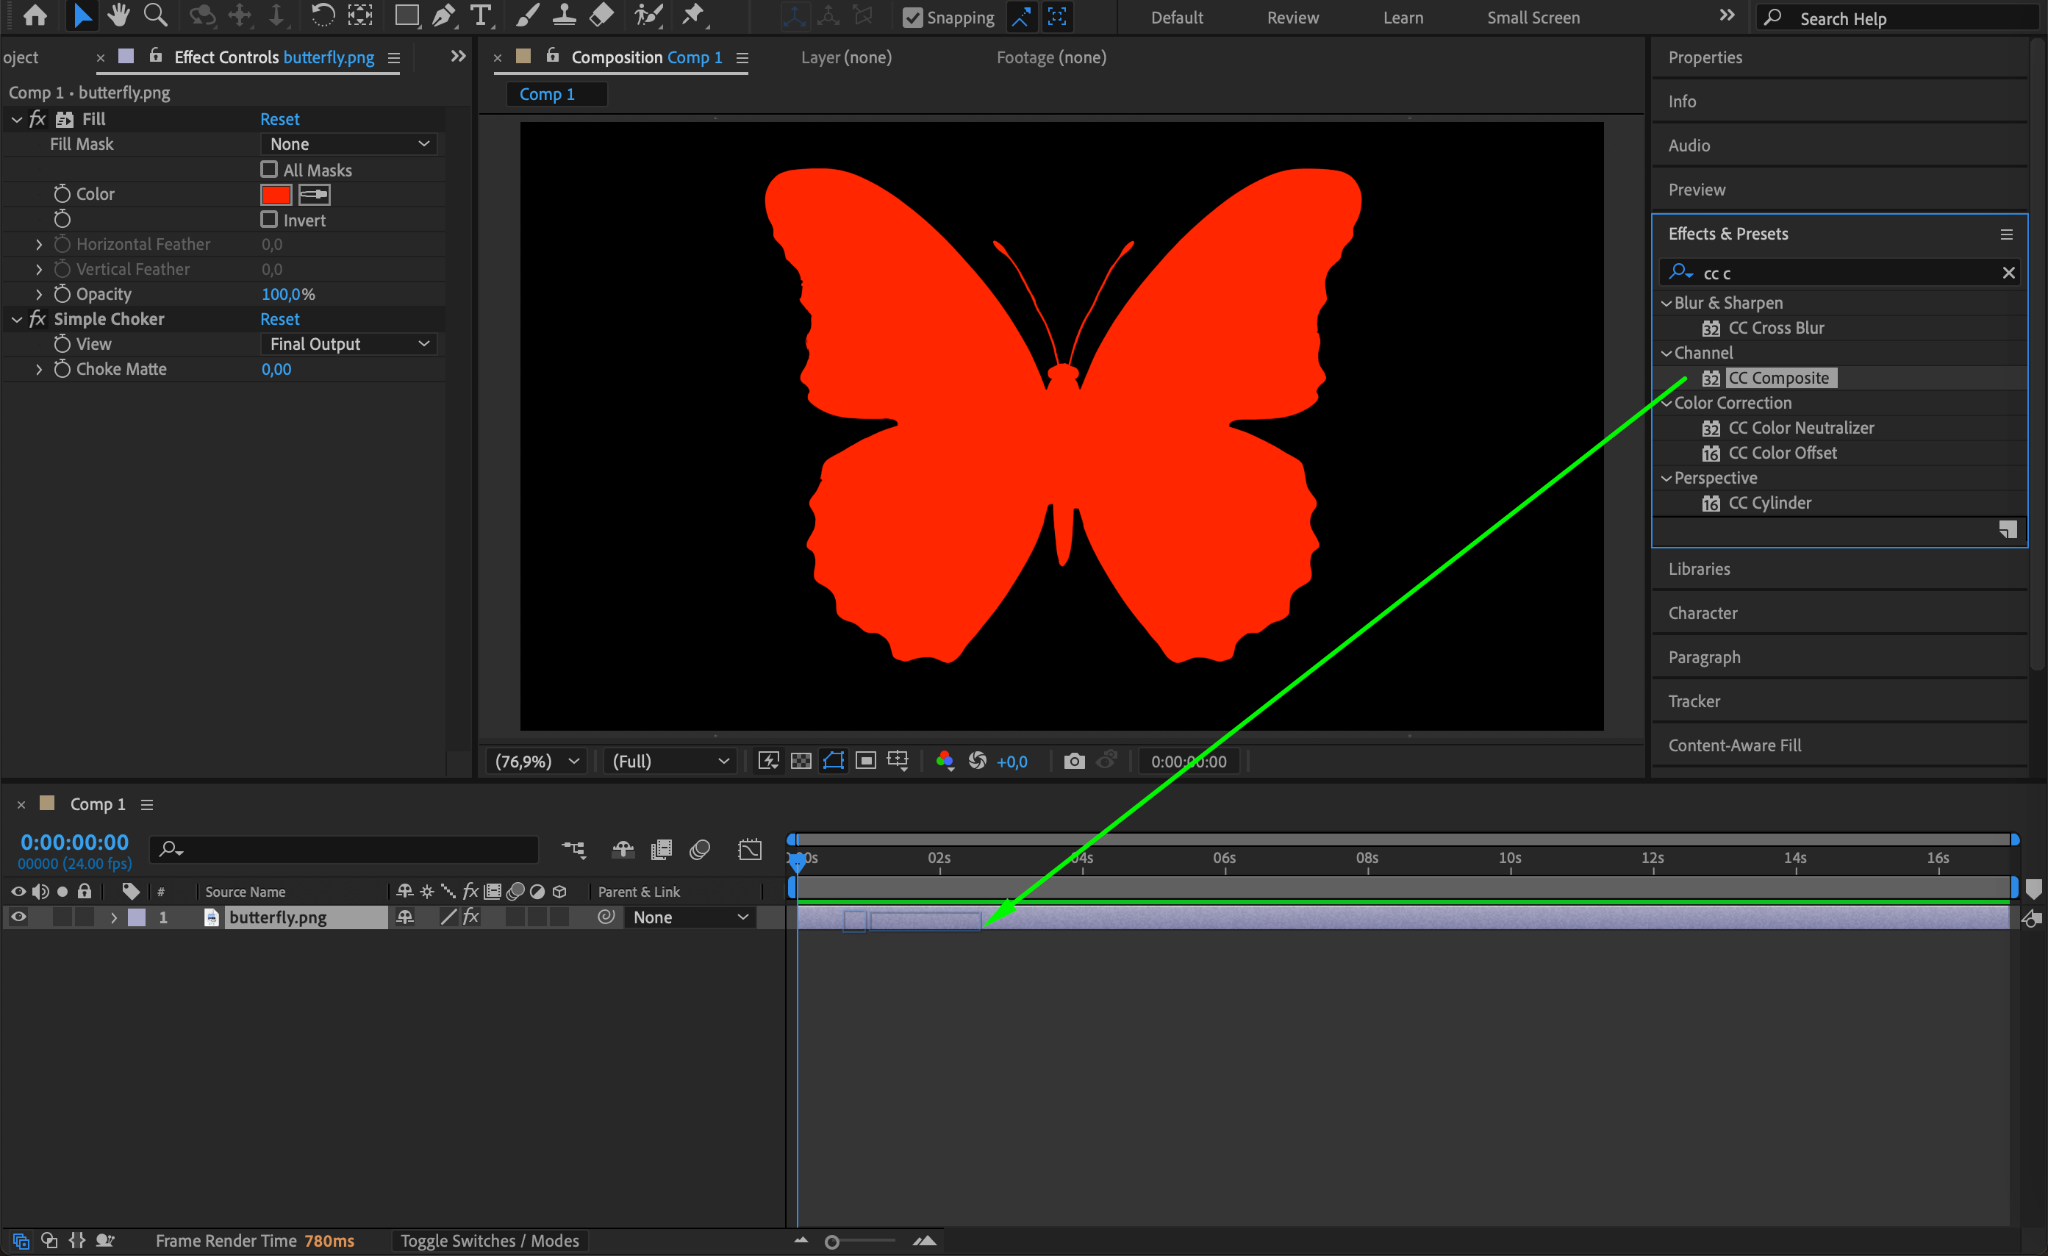Image resolution: width=2048 pixels, height=1256 pixels.
Task: Check the Invert checkbox
Action: coord(269,220)
